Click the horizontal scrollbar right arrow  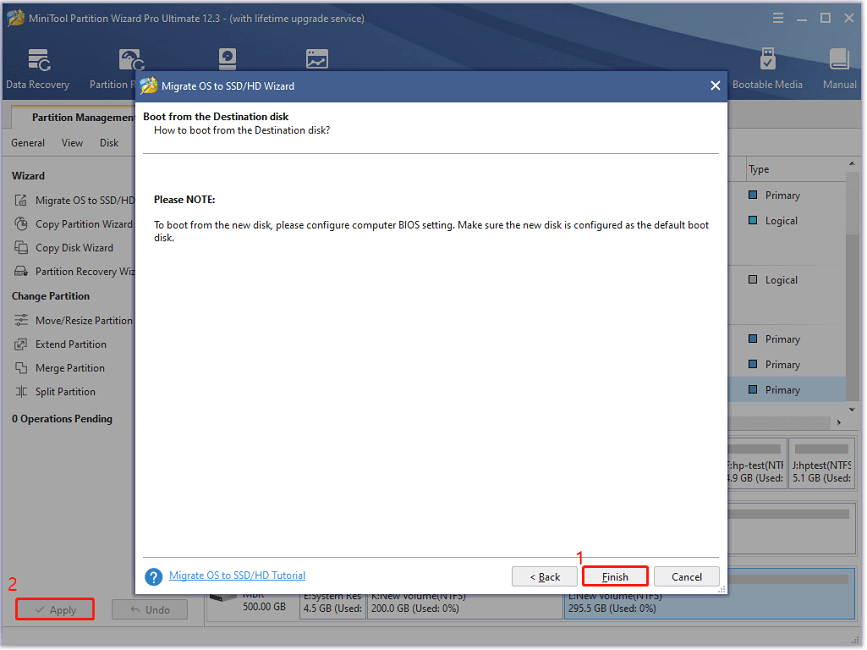click(839, 423)
